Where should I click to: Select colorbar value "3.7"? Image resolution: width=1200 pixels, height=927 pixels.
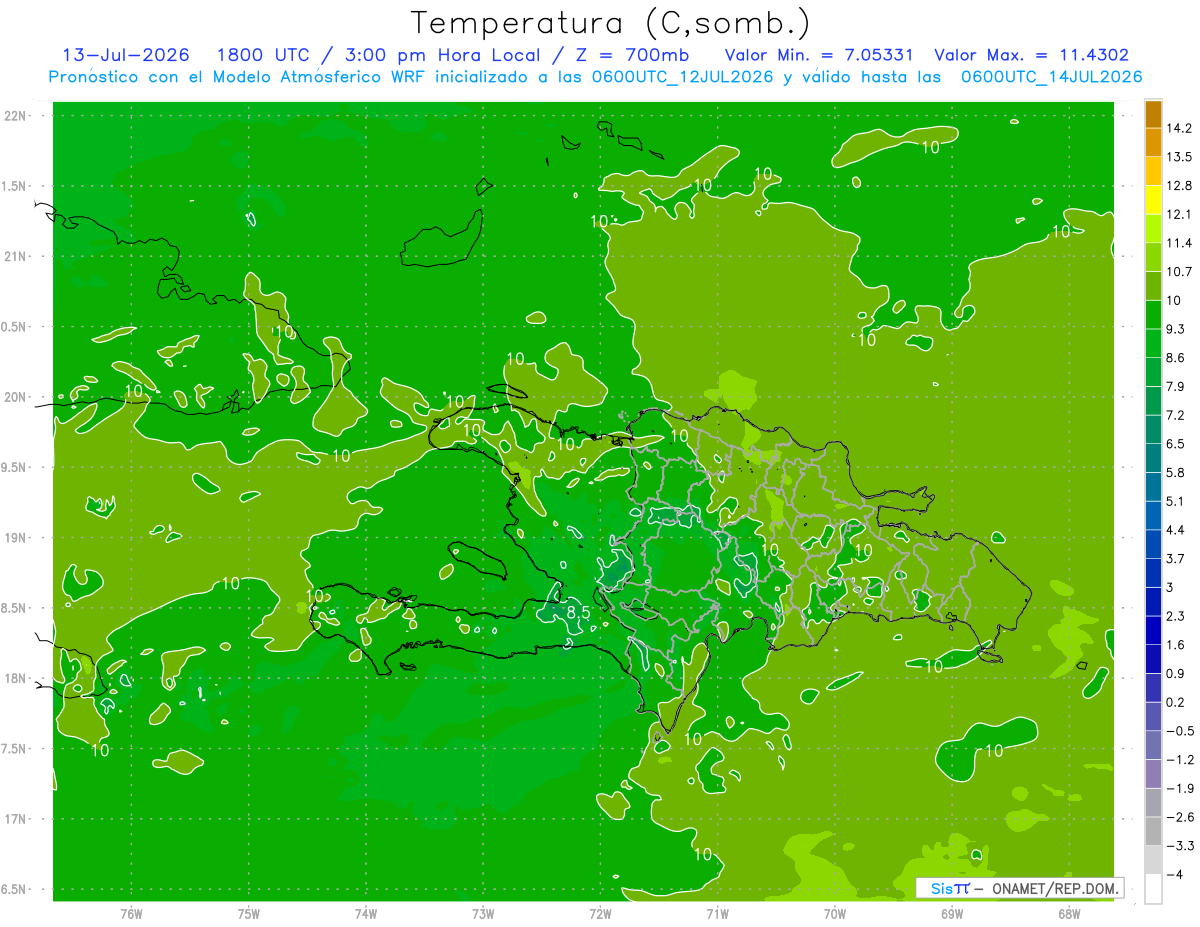(1176, 559)
